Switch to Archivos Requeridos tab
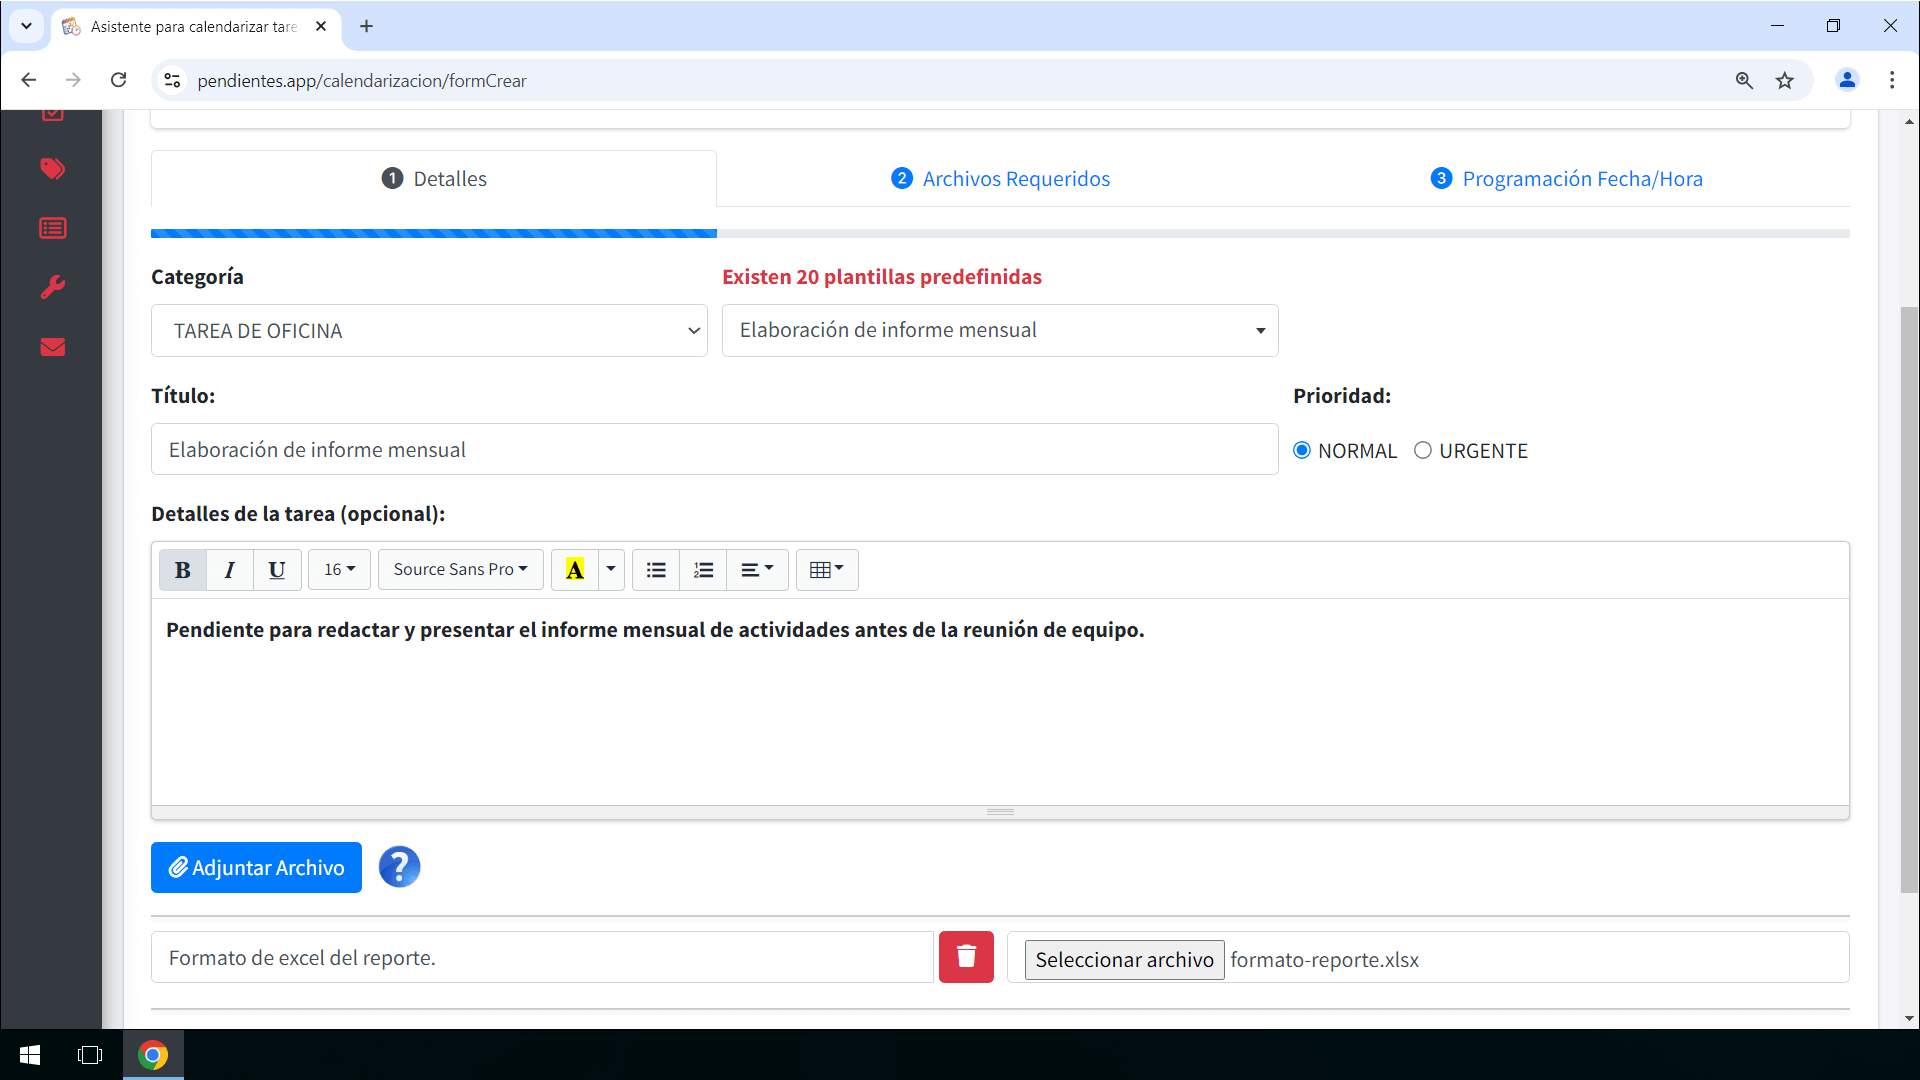Viewport: 1920px width, 1080px height. pyautogui.click(x=1001, y=179)
